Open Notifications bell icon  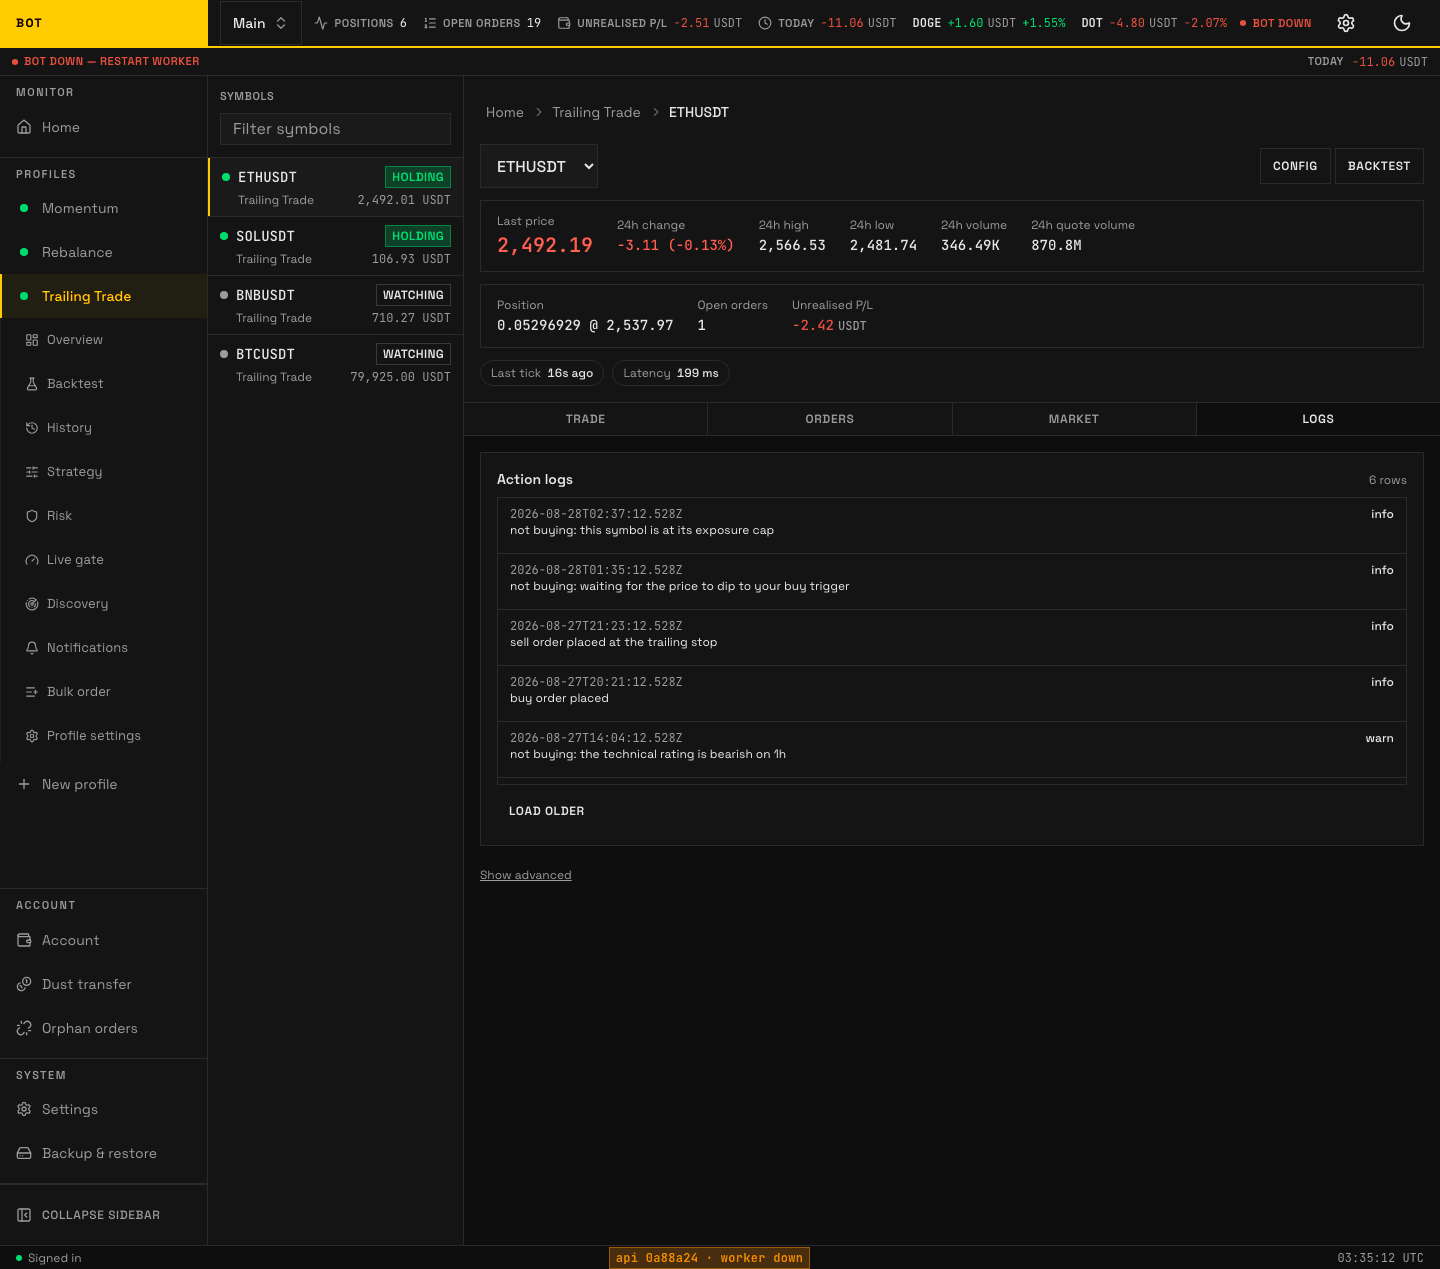(x=32, y=648)
